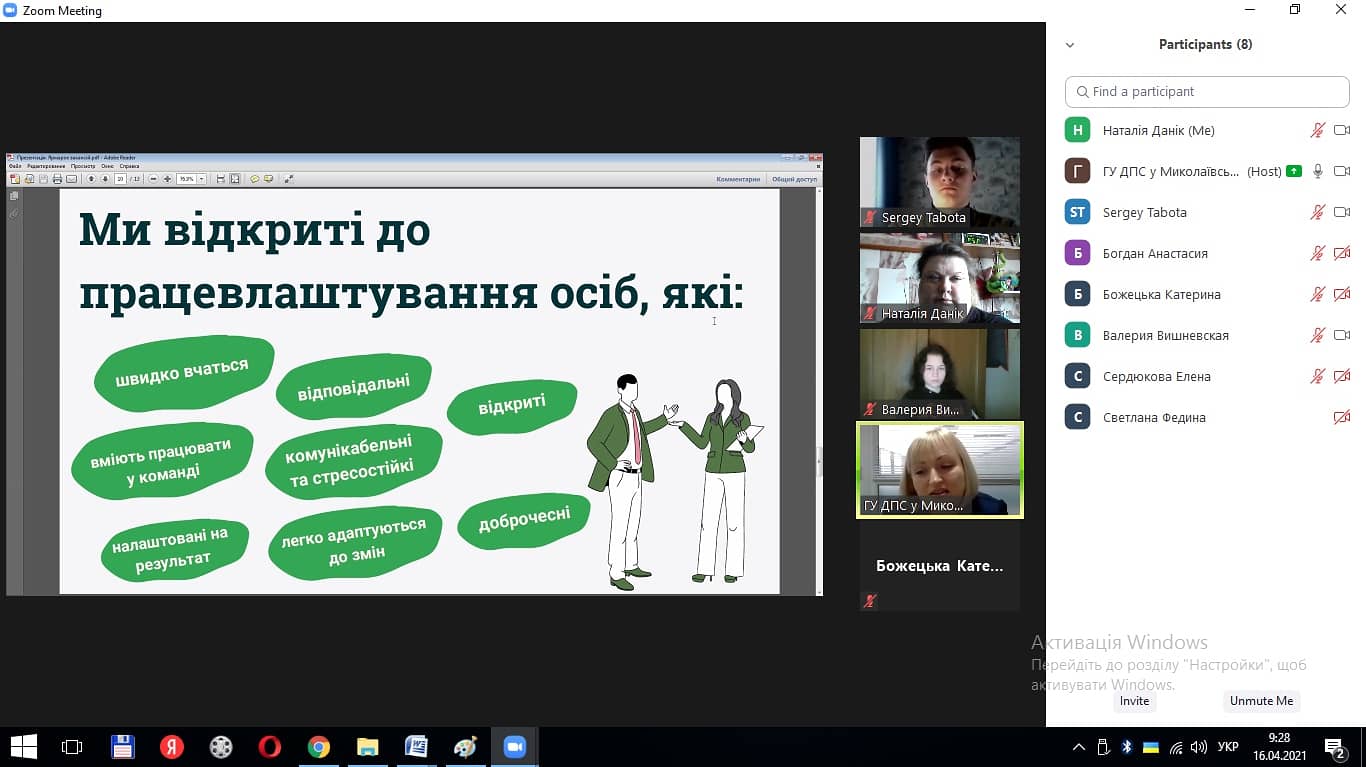The image size is (1366, 767).
Task: Click the green share-screen badge beside Host
Action: 1294,171
